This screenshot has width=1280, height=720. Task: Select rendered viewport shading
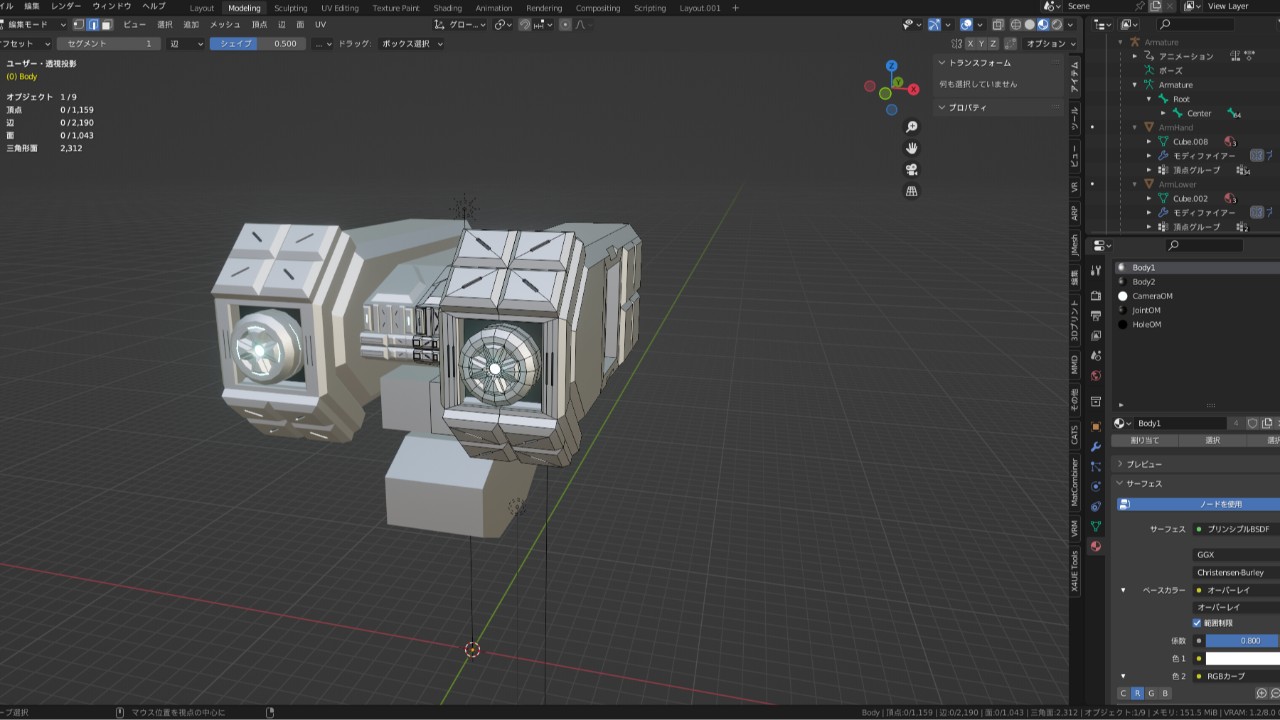click(x=1056, y=25)
